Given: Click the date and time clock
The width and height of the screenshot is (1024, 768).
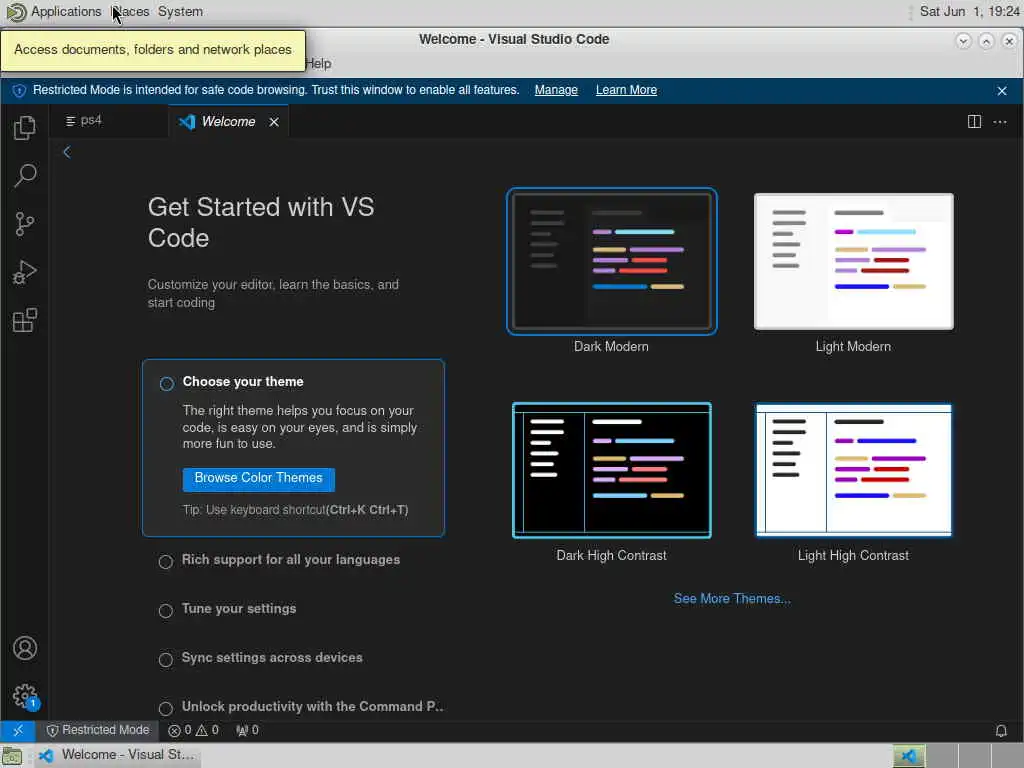Looking at the screenshot, I should pos(969,11).
